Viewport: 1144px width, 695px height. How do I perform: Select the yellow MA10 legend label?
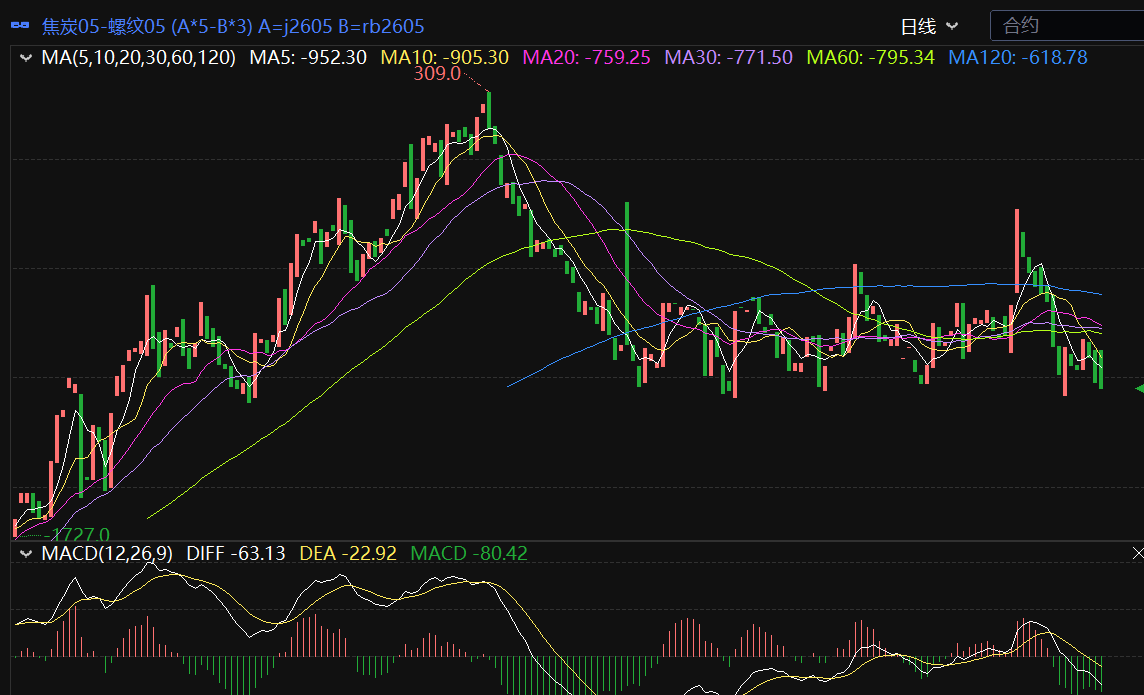point(448,58)
